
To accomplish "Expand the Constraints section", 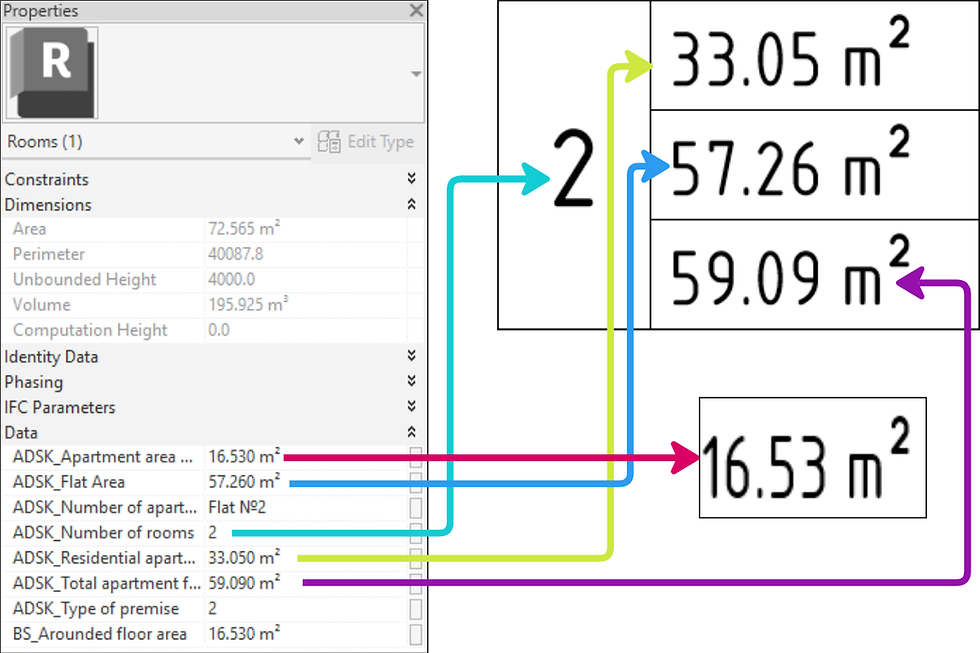I will 411,179.
